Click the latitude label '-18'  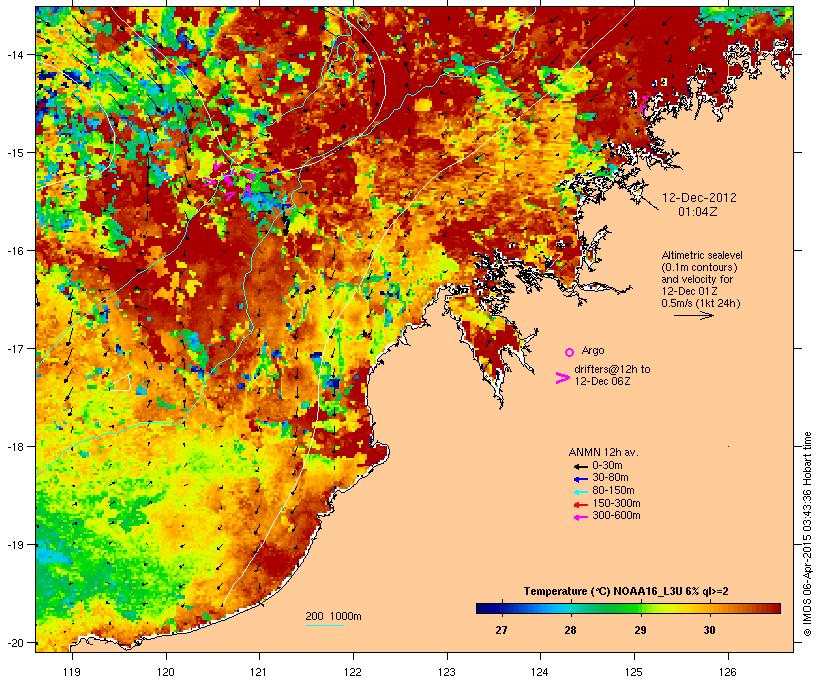click(x=15, y=447)
